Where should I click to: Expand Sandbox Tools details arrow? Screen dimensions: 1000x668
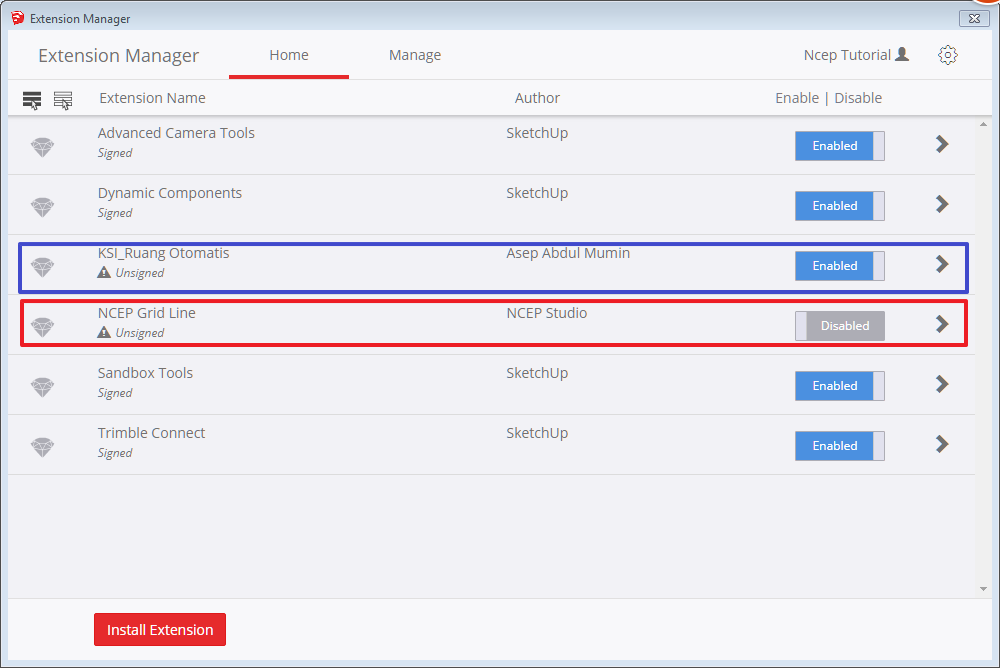tap(942, 384)
